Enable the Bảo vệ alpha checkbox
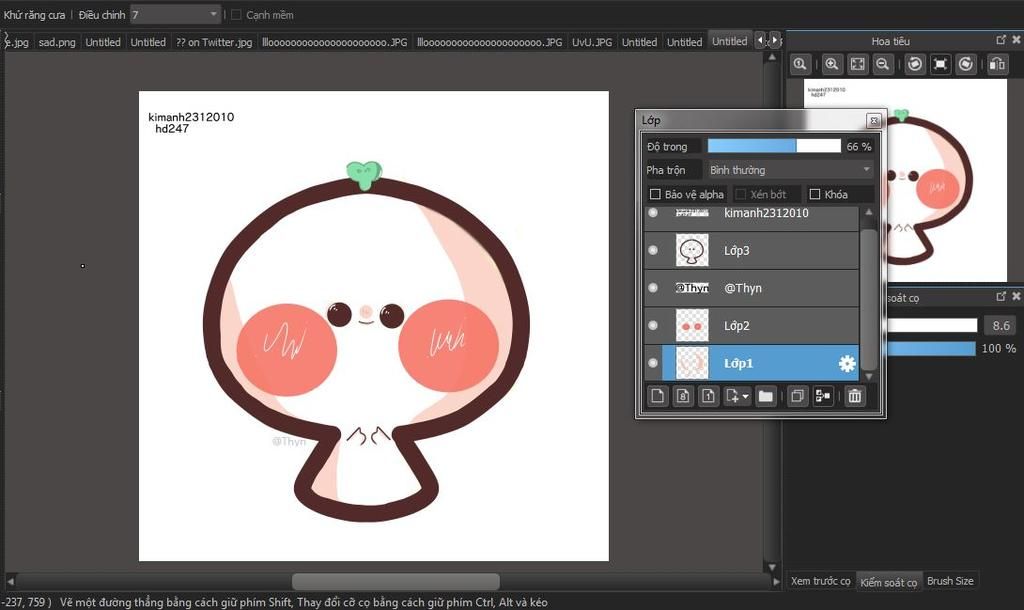Screen dimensions: 1024x610 (x=656, y=194)
